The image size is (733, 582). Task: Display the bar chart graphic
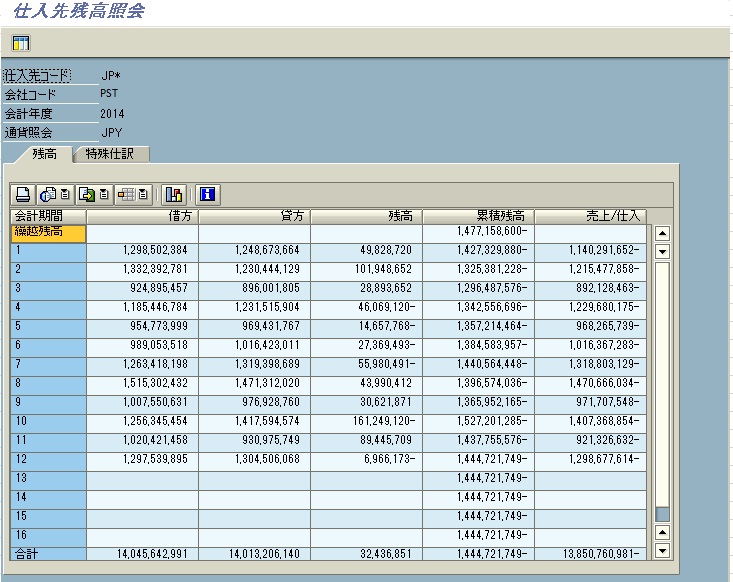174,194
